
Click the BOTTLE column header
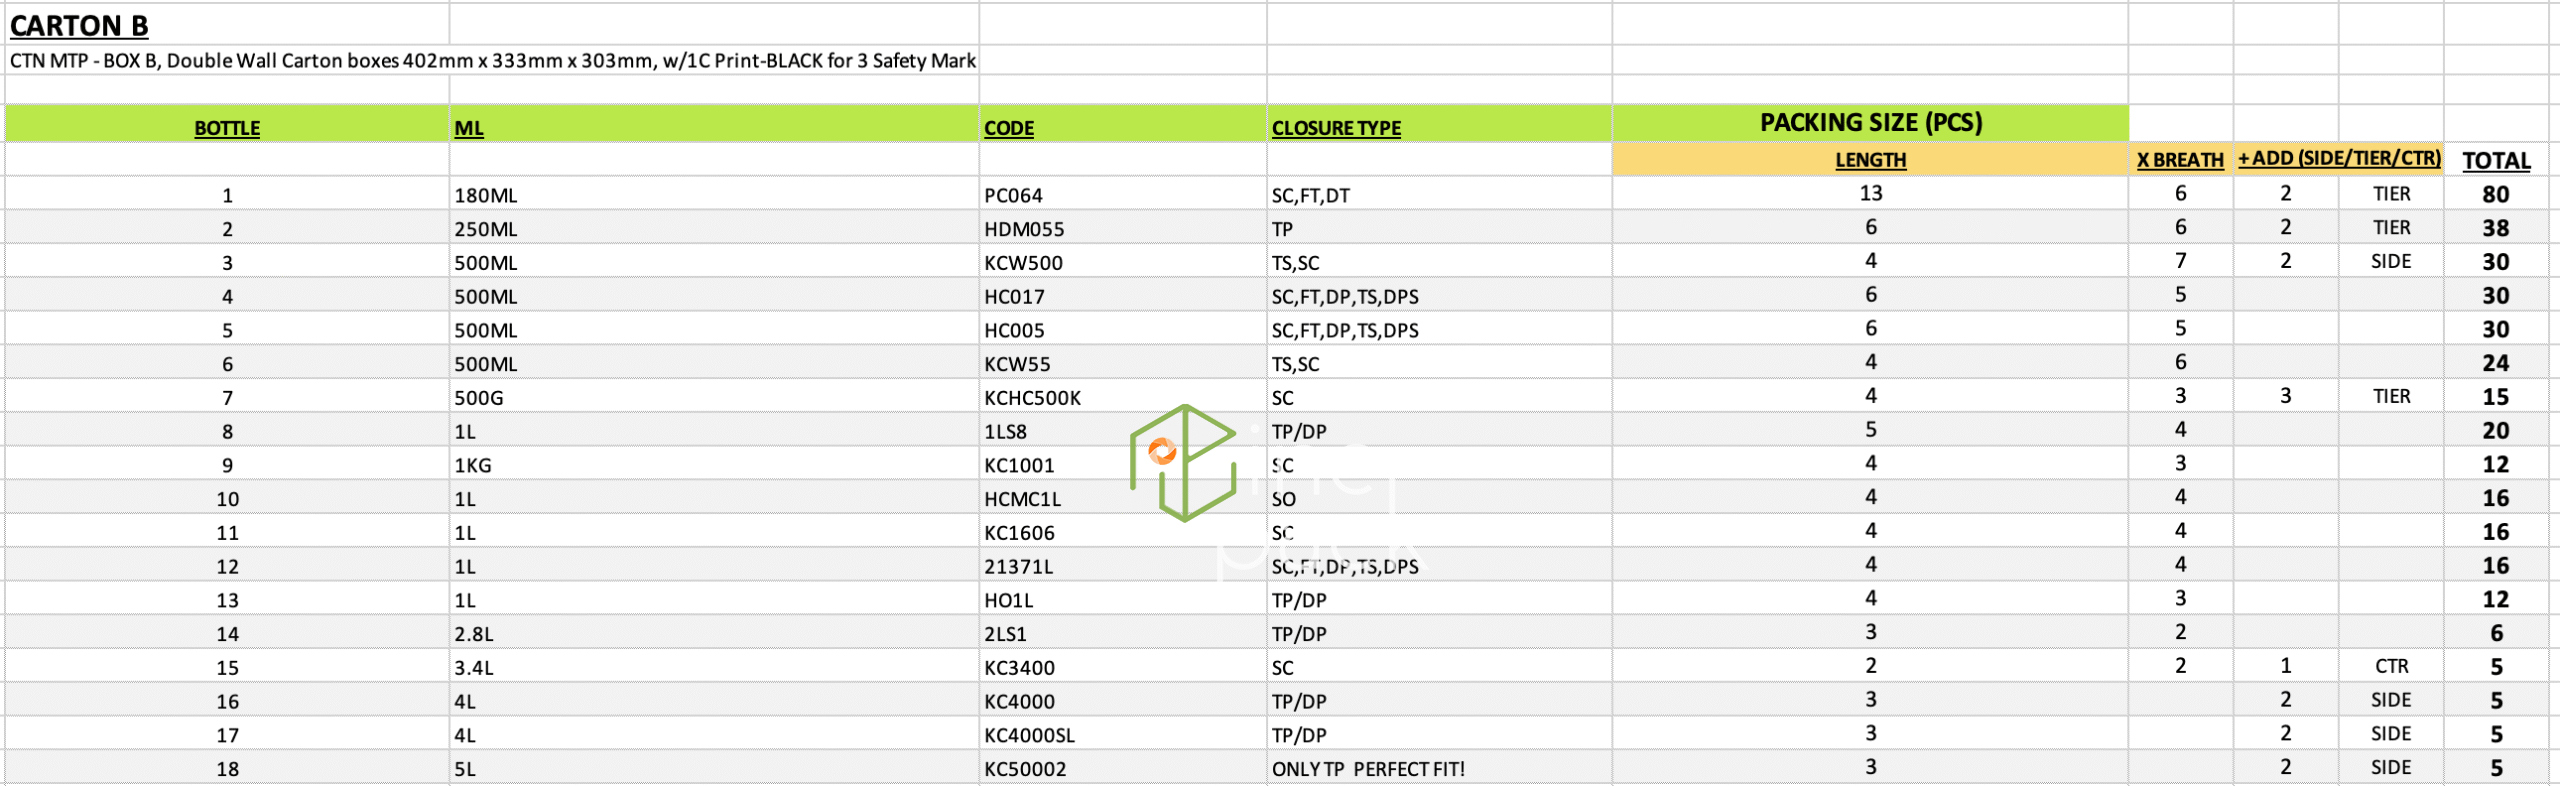(227, 128)
